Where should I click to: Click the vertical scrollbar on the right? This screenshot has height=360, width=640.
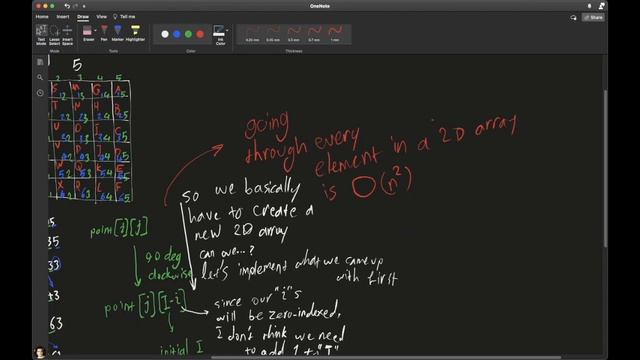[x=605, y=168]
